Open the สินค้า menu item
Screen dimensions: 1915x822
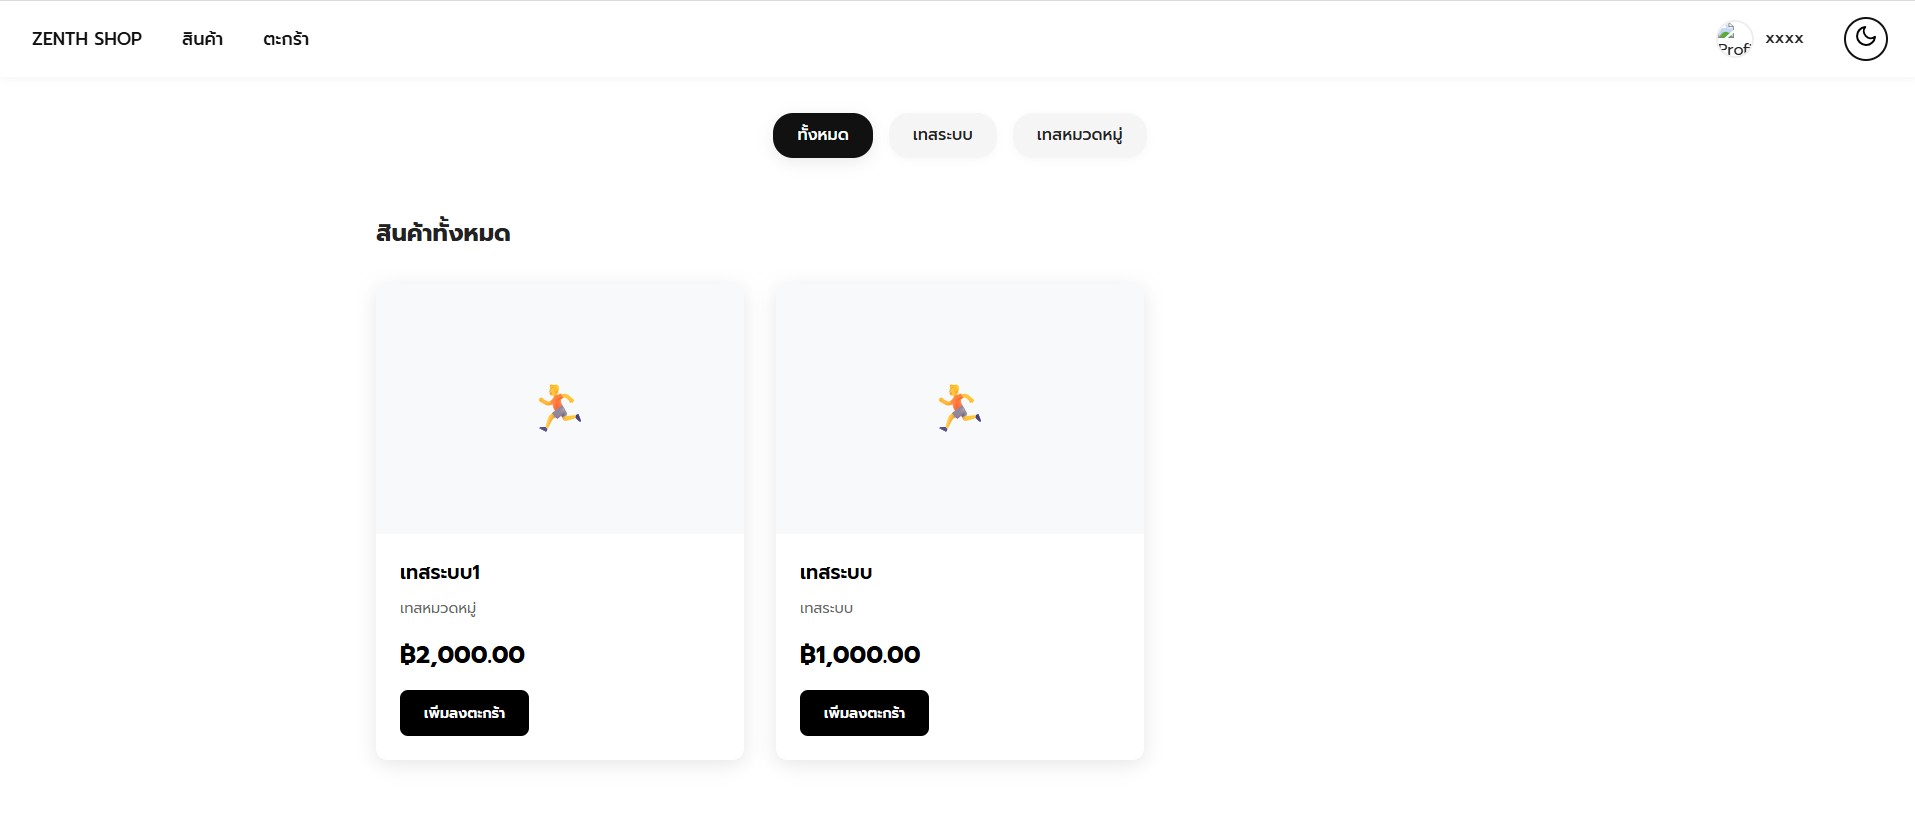202,39
